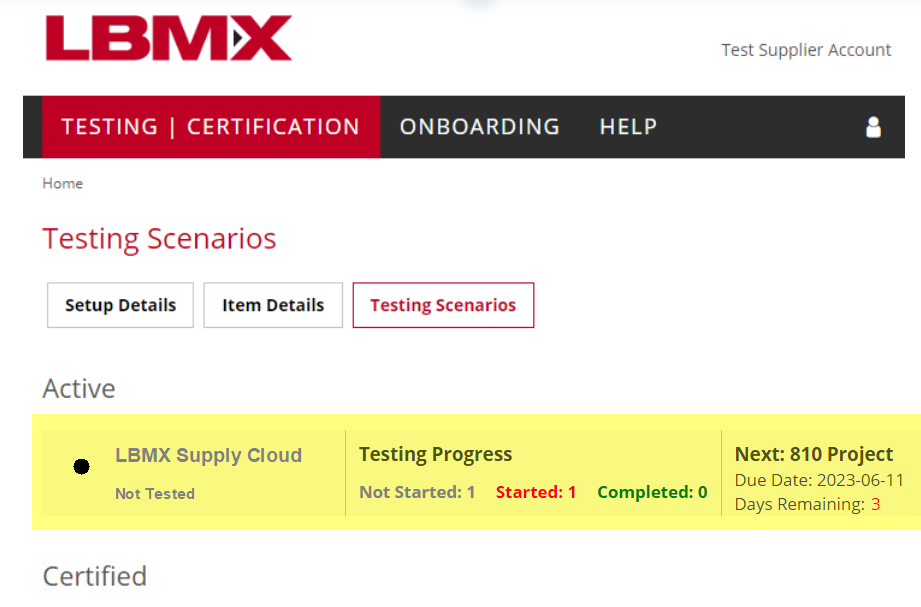The image size is (921, 607).
Task: Click the Days Remaining value
Action: [876, 504]
